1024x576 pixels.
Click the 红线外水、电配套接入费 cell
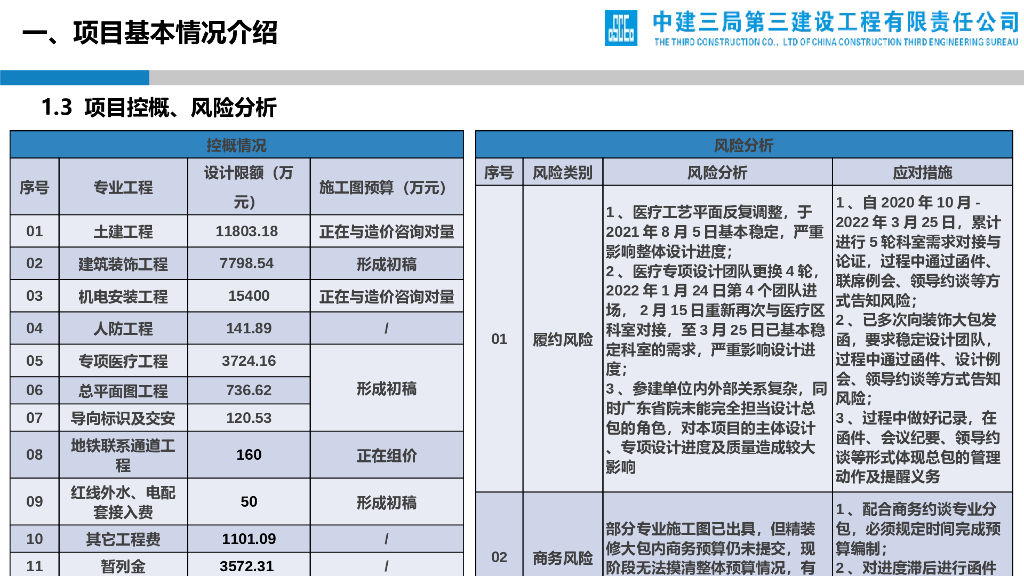coord(123,502)
